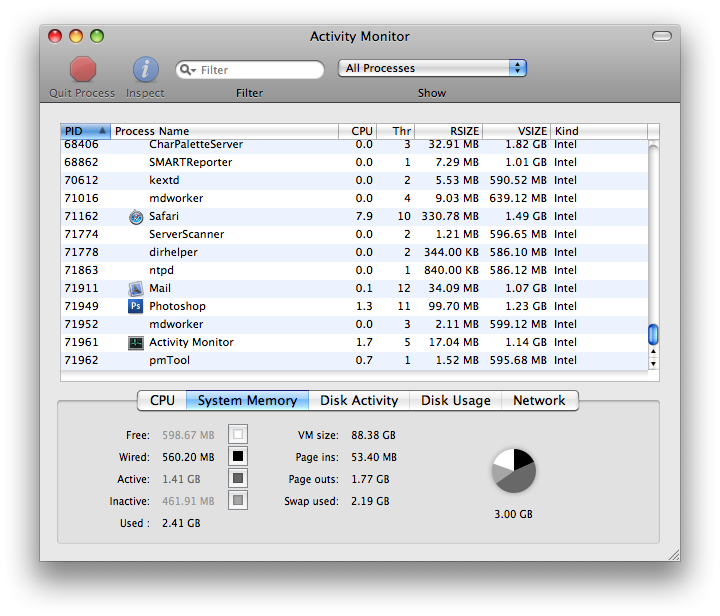
Task: Click the Quit Process stop-sign icon
Action: pyautogui.click(x=83, y=69)
